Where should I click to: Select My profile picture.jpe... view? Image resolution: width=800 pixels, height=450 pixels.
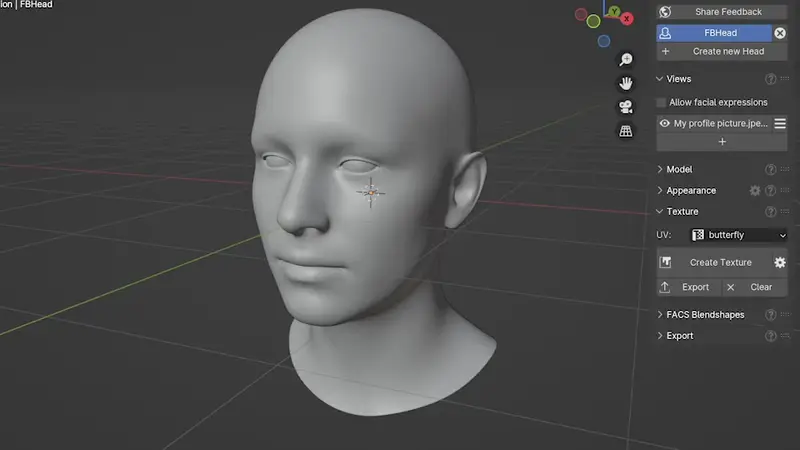720,123
